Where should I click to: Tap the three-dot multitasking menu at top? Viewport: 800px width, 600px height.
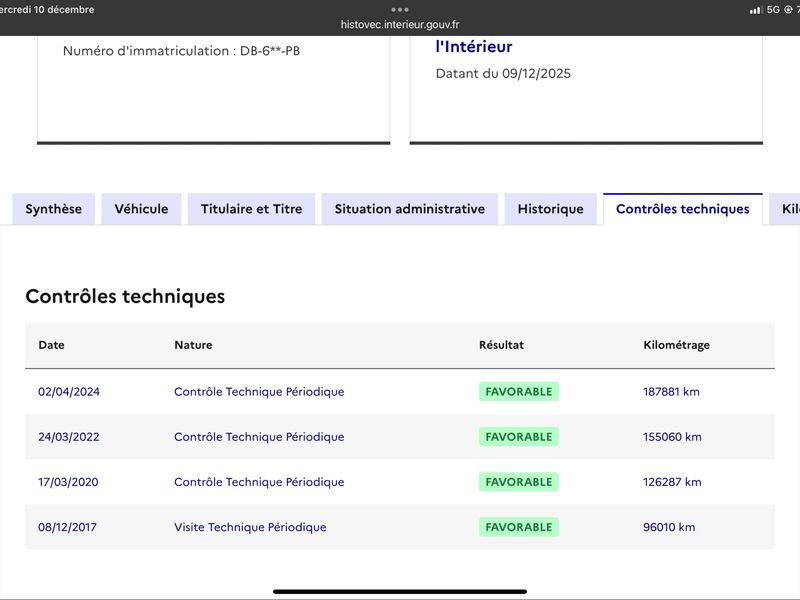pos(400,9)
